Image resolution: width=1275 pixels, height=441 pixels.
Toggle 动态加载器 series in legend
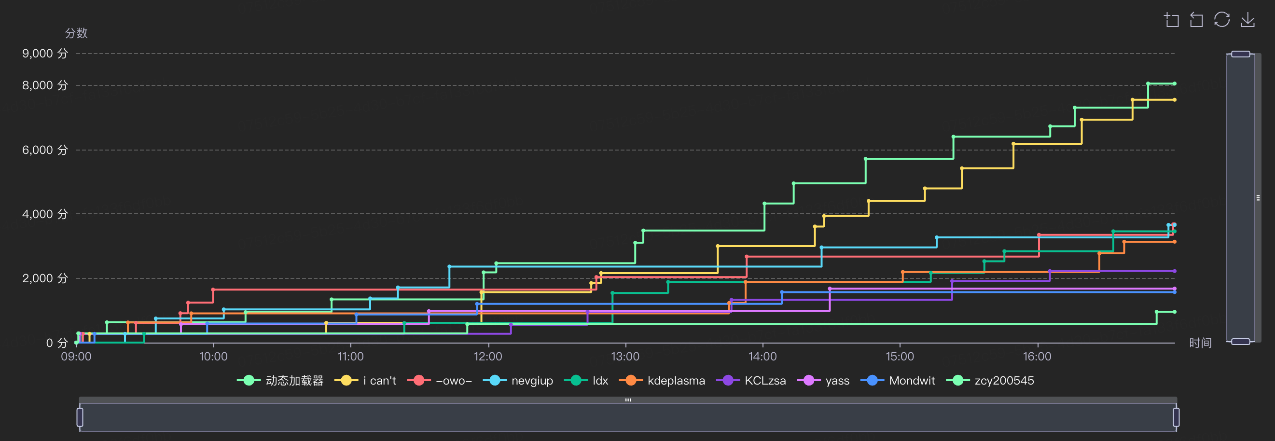tap(280, 381)
